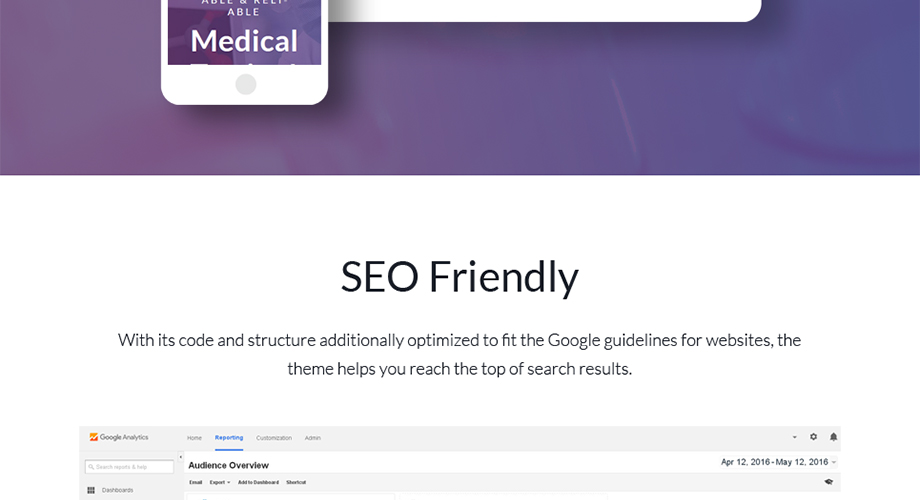Collapse the sidebar with arrow icon
The height and width of the screenshot is (500, 920).
181,457
